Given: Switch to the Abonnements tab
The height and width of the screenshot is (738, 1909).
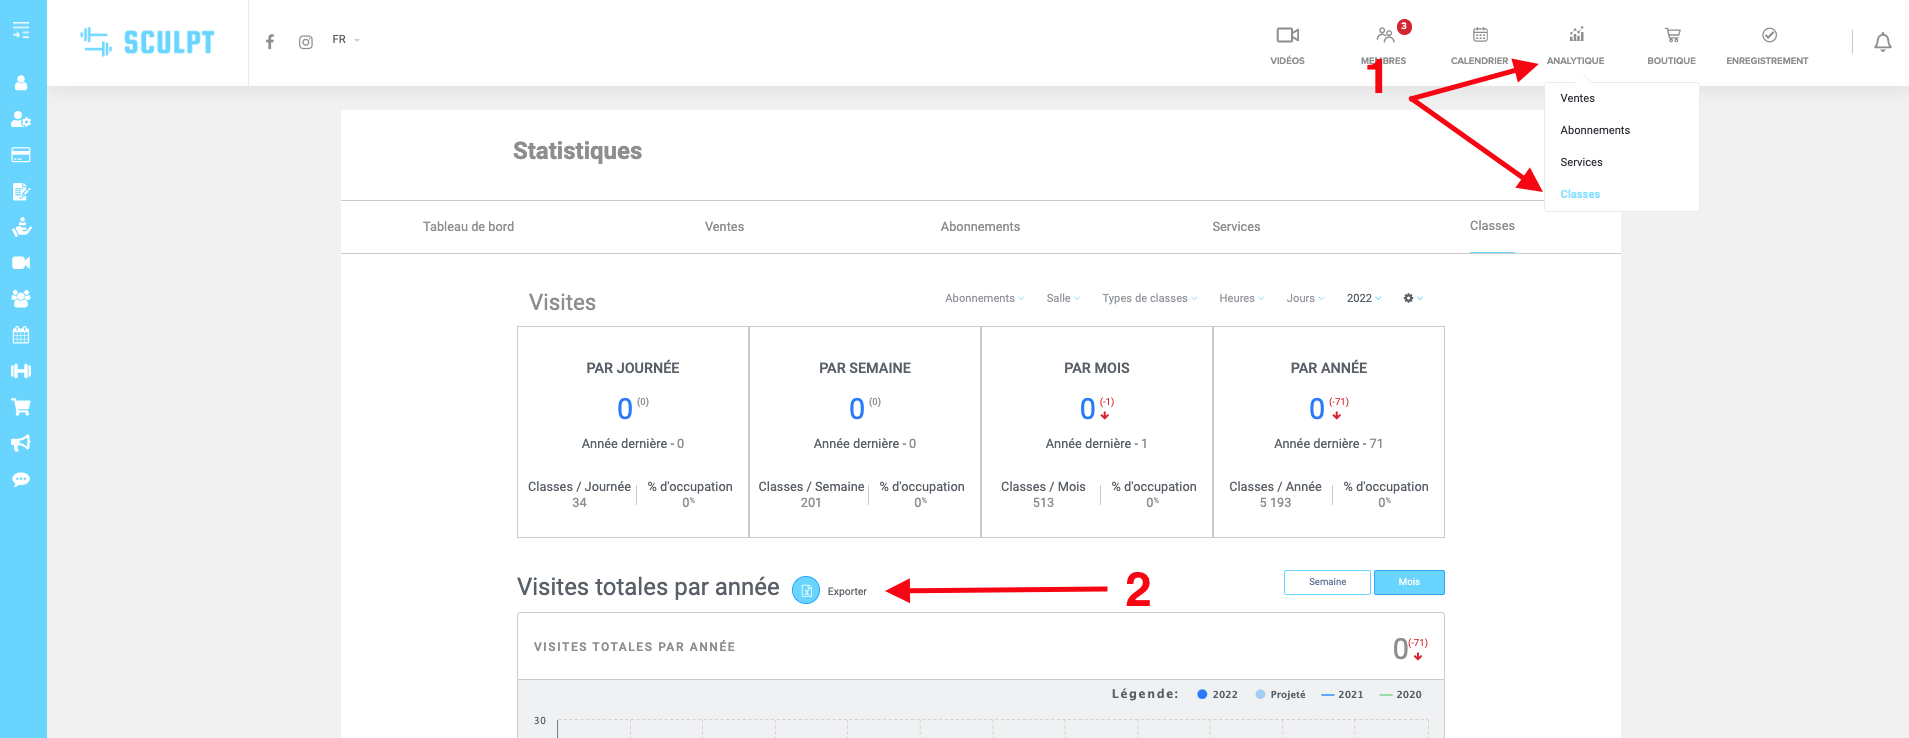Looking at the screenshot, I should coord(980,227).
